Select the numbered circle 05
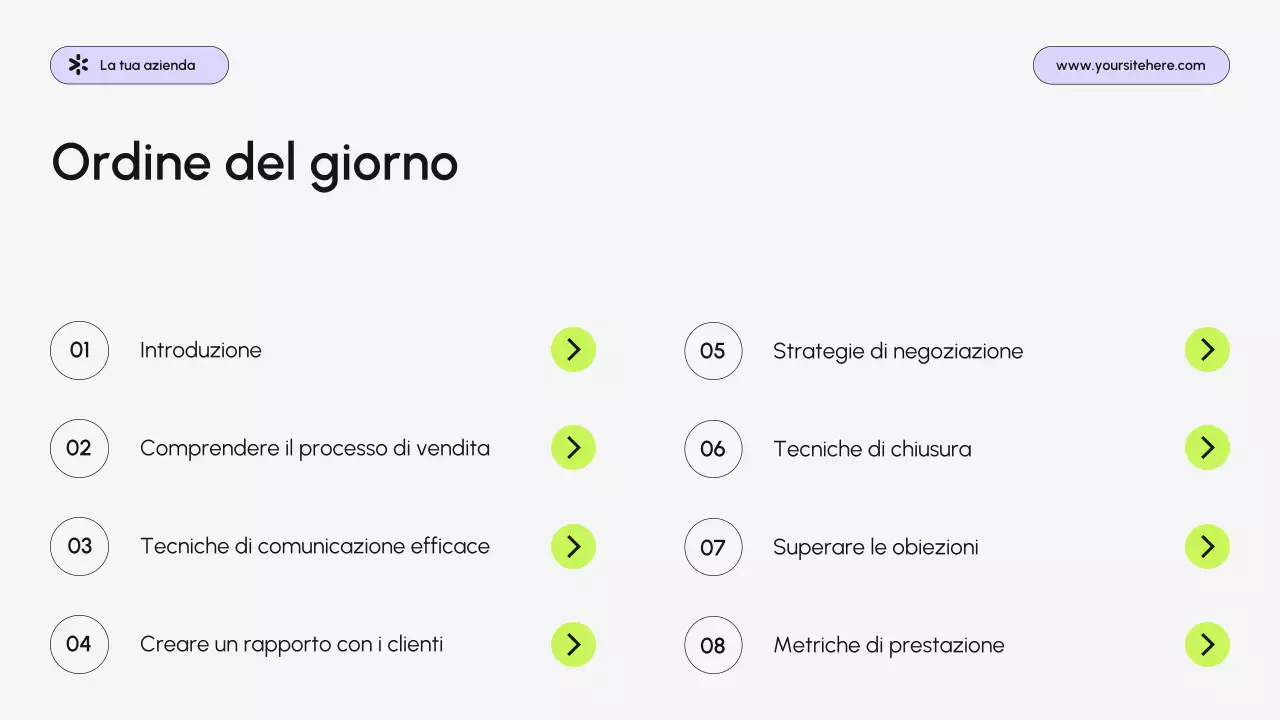This screenshot has height=720, width=1280. tap(713, 351)
